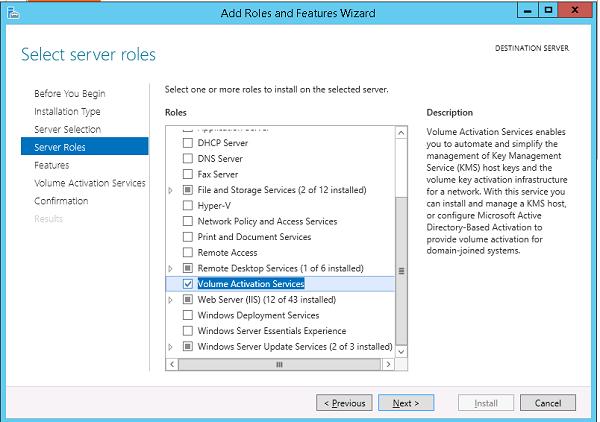
Task: Expand File and Storage Services node
Action: tap(171, 190)
